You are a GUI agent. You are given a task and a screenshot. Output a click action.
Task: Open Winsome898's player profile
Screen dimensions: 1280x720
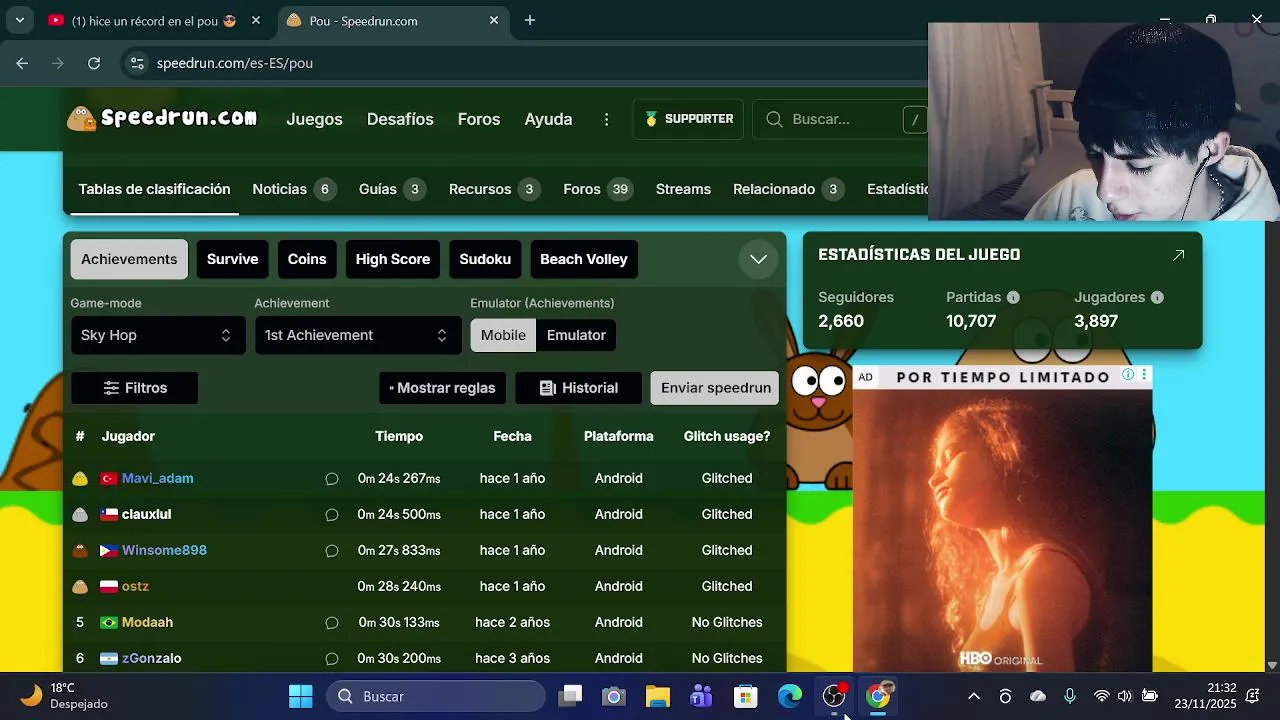(164, 551)
